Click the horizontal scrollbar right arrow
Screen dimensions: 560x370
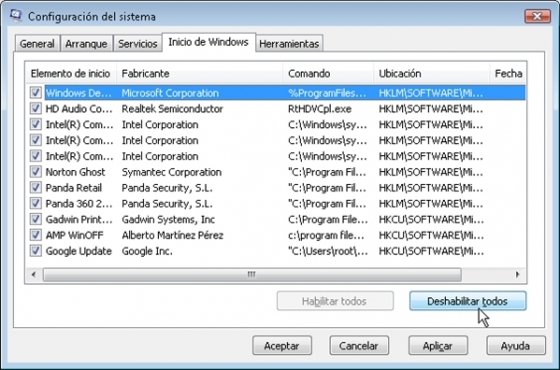[518, 275]
